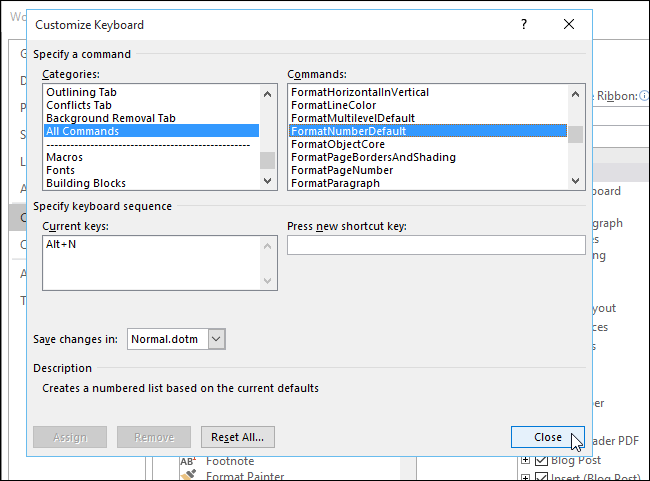Select Background Removal Tab category
The image size is (650, 481).
(110, 118)
